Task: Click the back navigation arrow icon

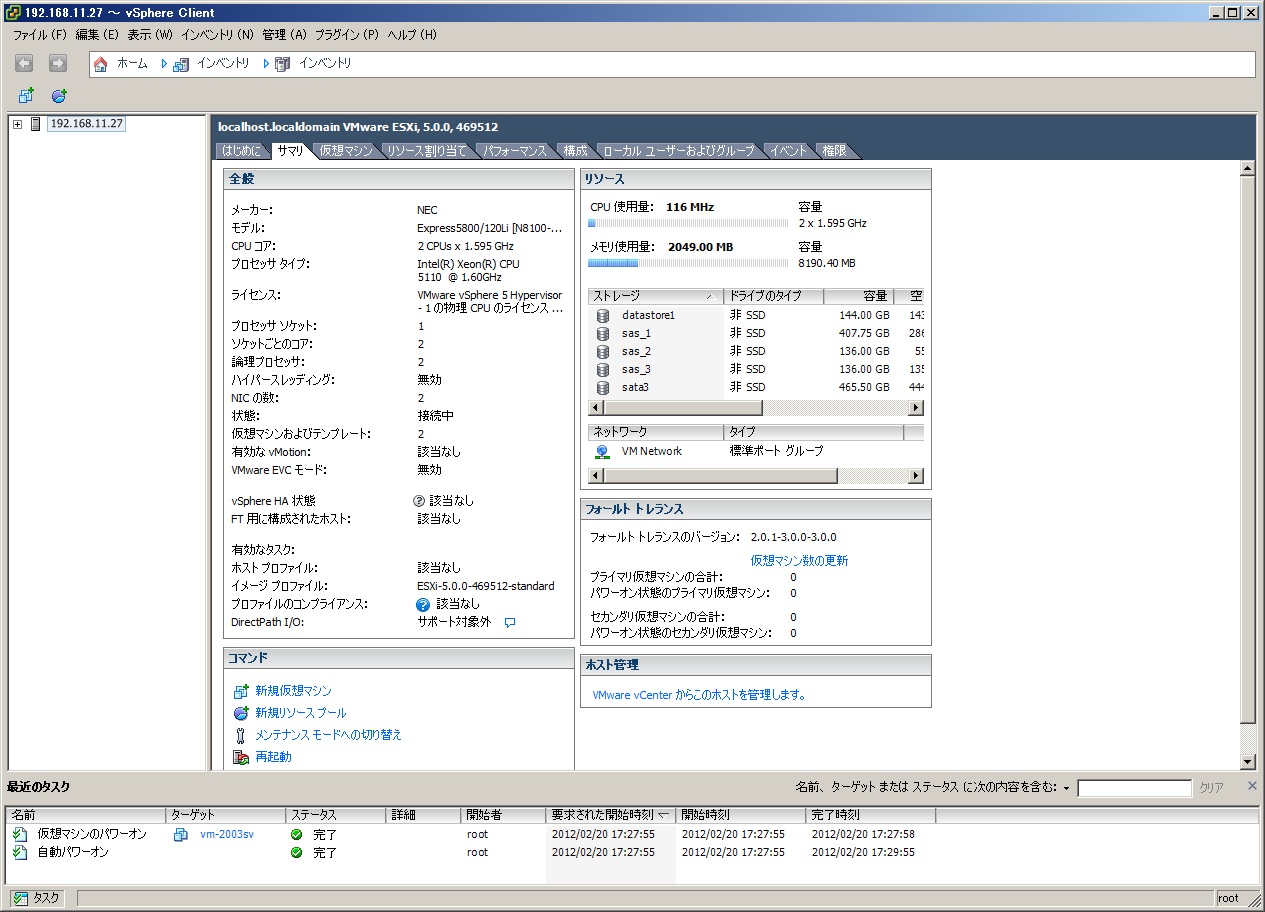Action: [24, 63]
